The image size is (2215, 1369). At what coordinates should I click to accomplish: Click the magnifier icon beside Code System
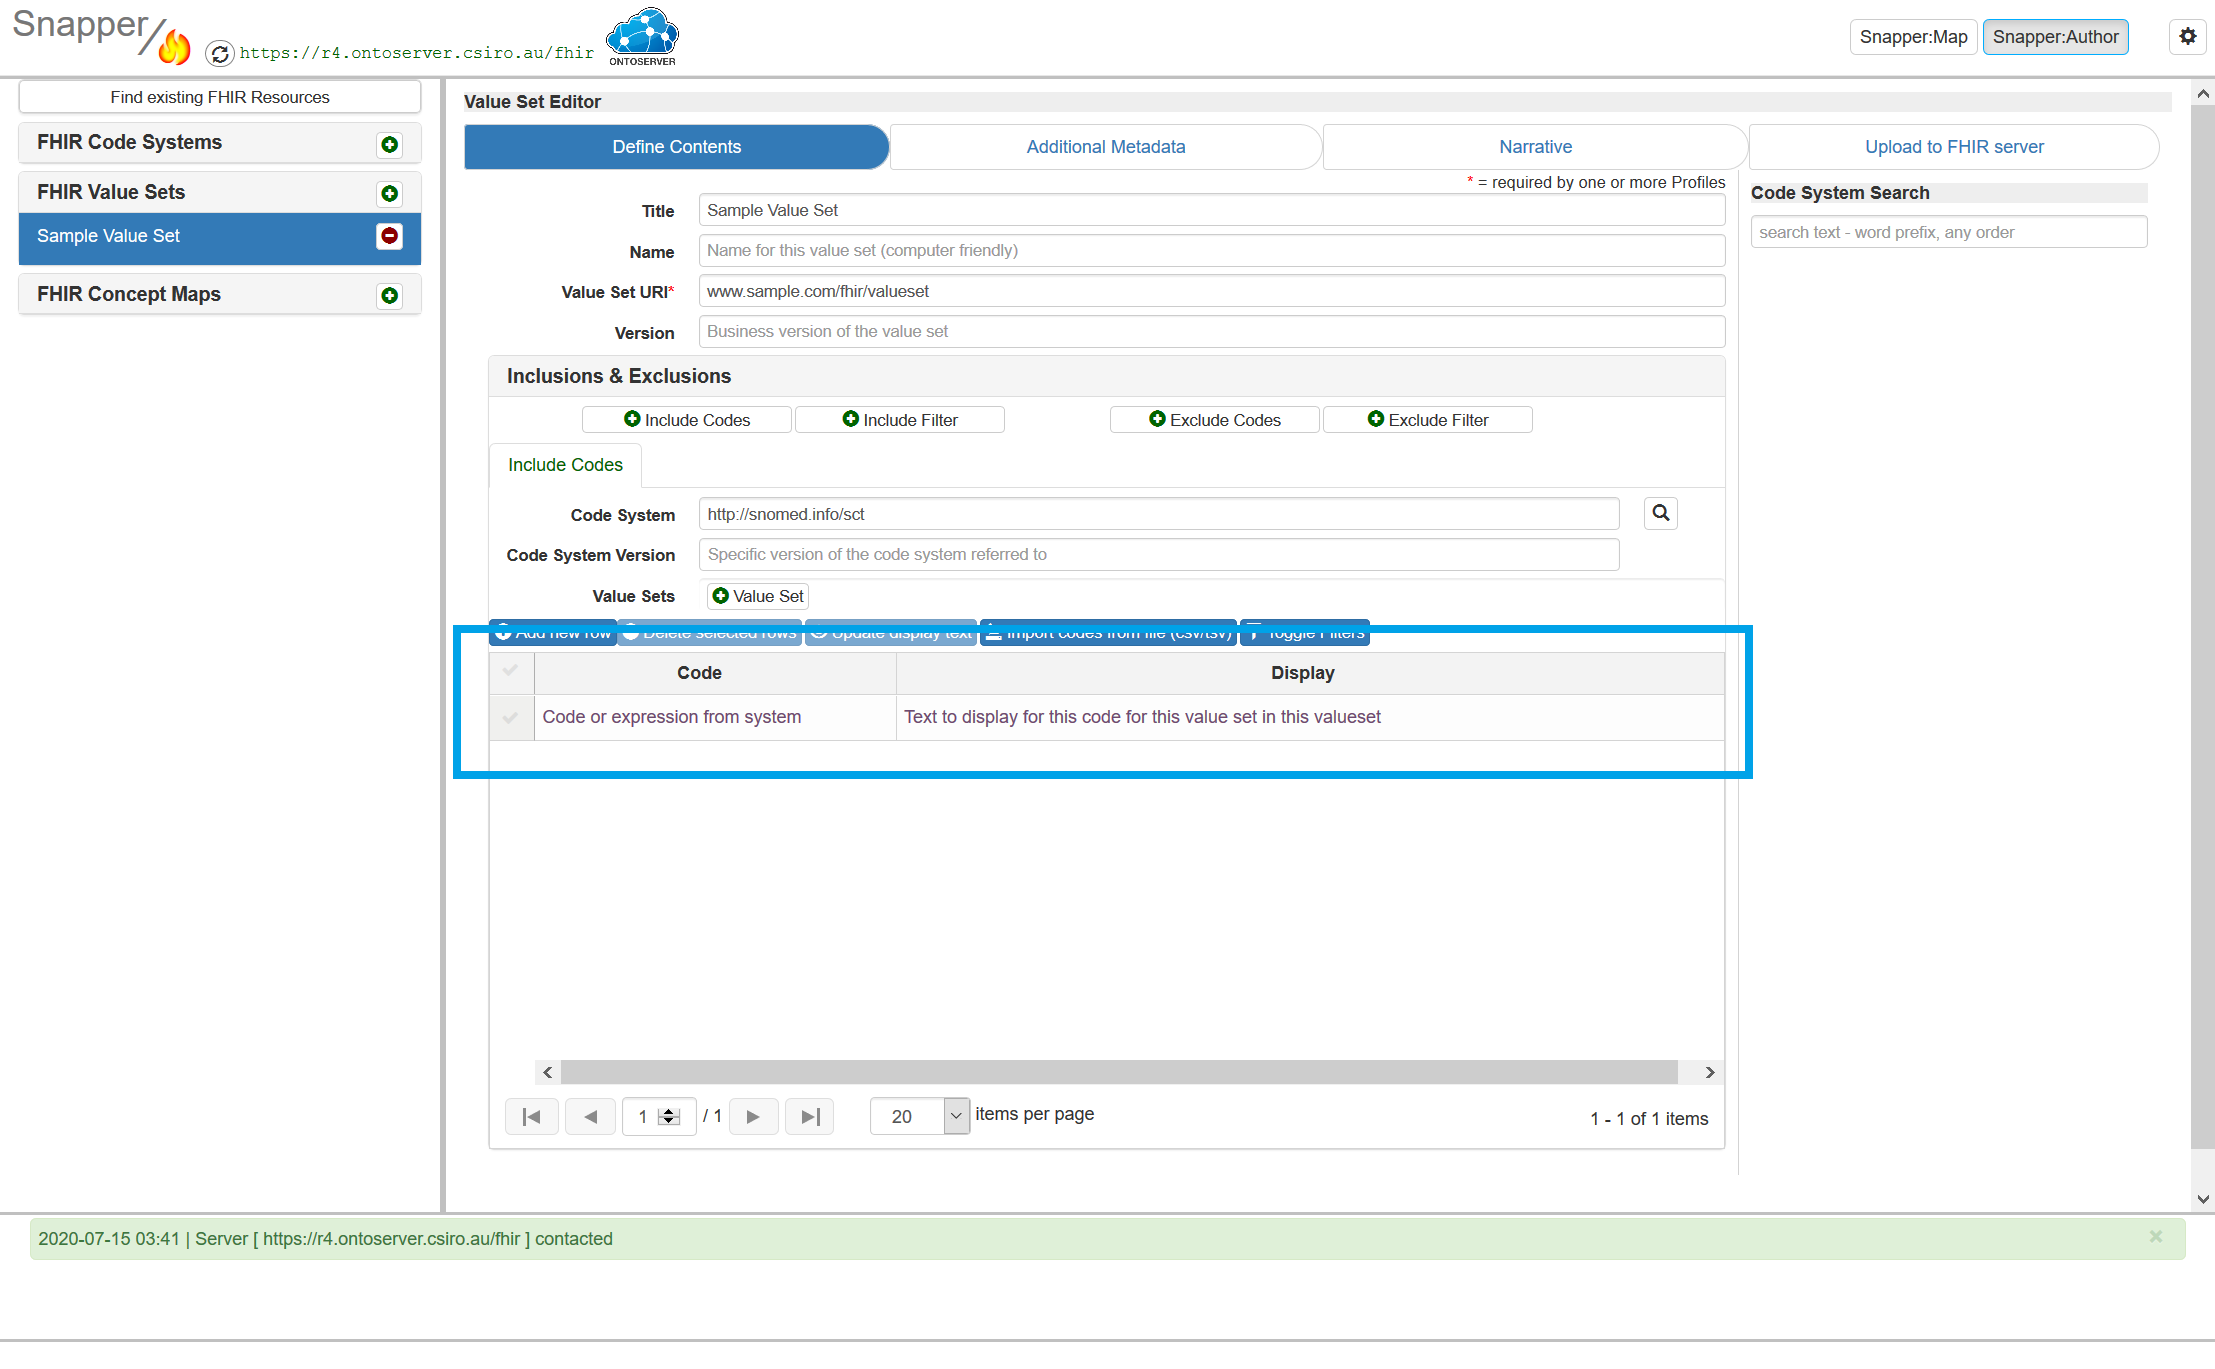coord(1661,513)
